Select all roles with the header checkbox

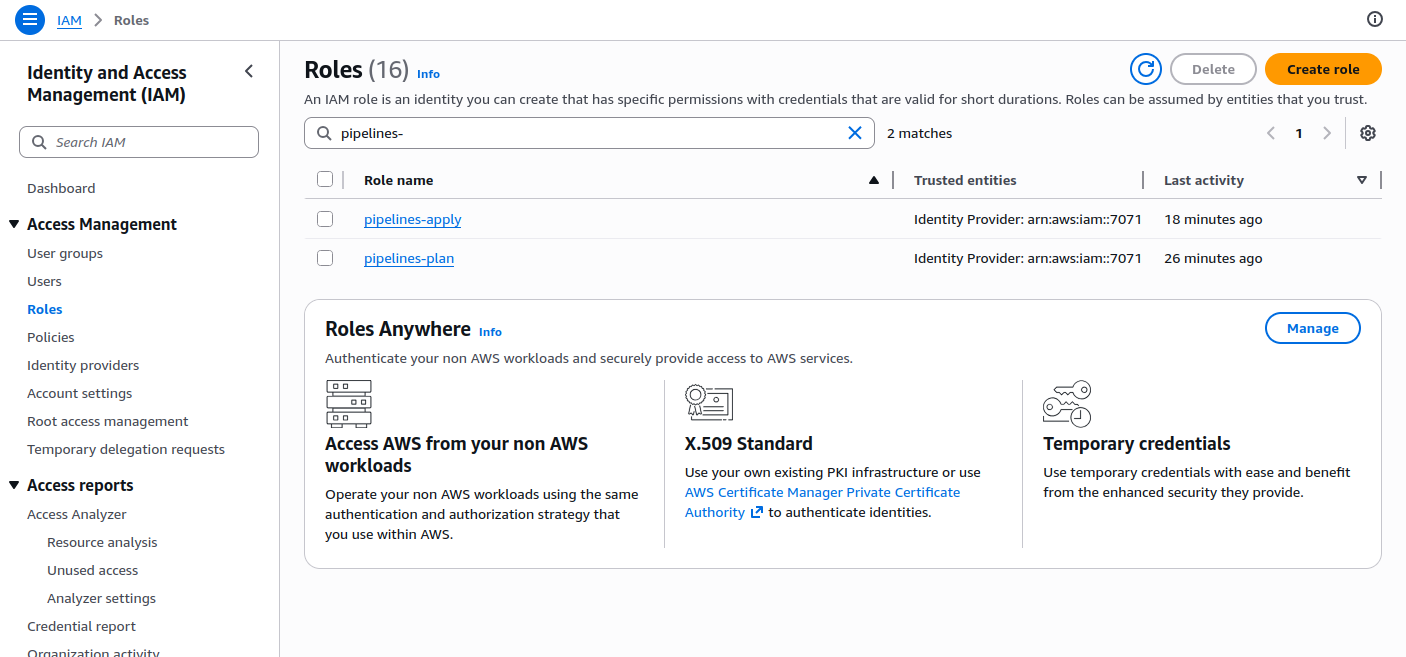pyautogui.click(x=325, y=178)
